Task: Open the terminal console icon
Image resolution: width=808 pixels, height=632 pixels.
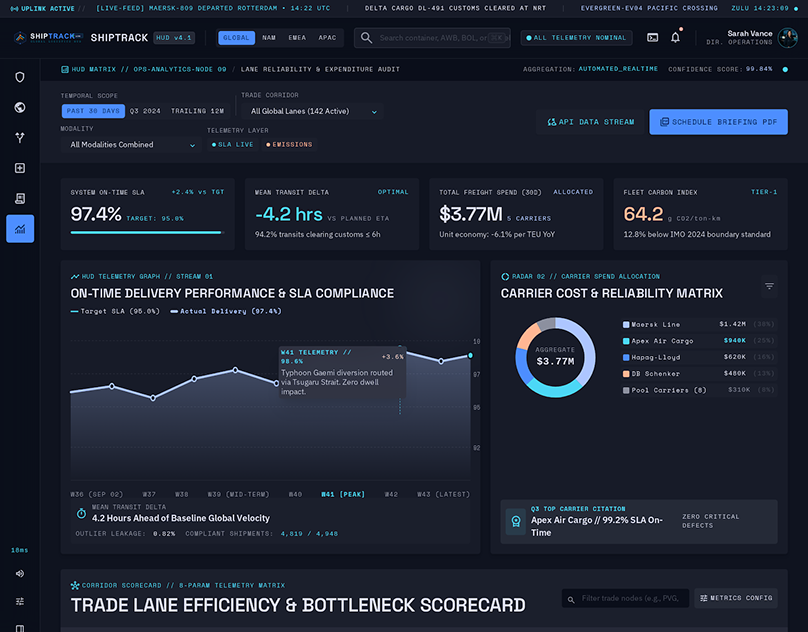Action: point(652,38)
